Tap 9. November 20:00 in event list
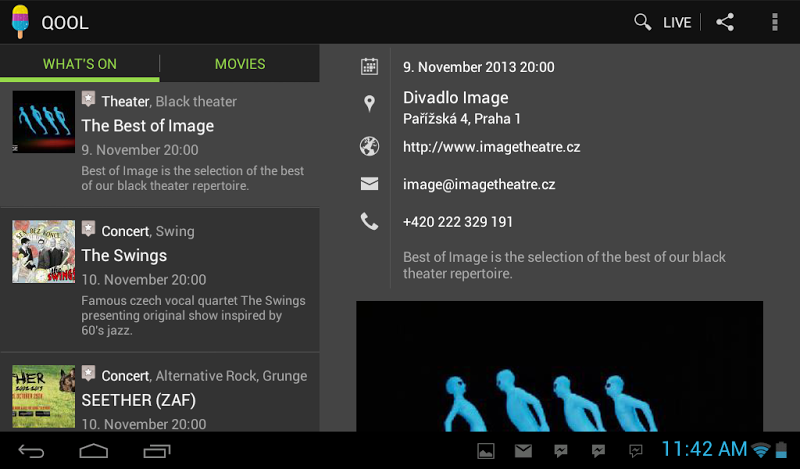This screenshot has height=469, width=800. pos(140,150)
